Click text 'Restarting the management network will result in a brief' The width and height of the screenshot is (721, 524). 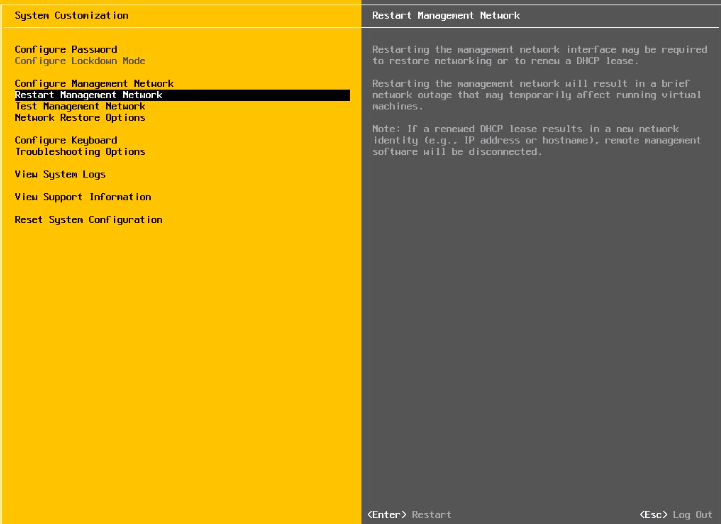pos(531,84)
